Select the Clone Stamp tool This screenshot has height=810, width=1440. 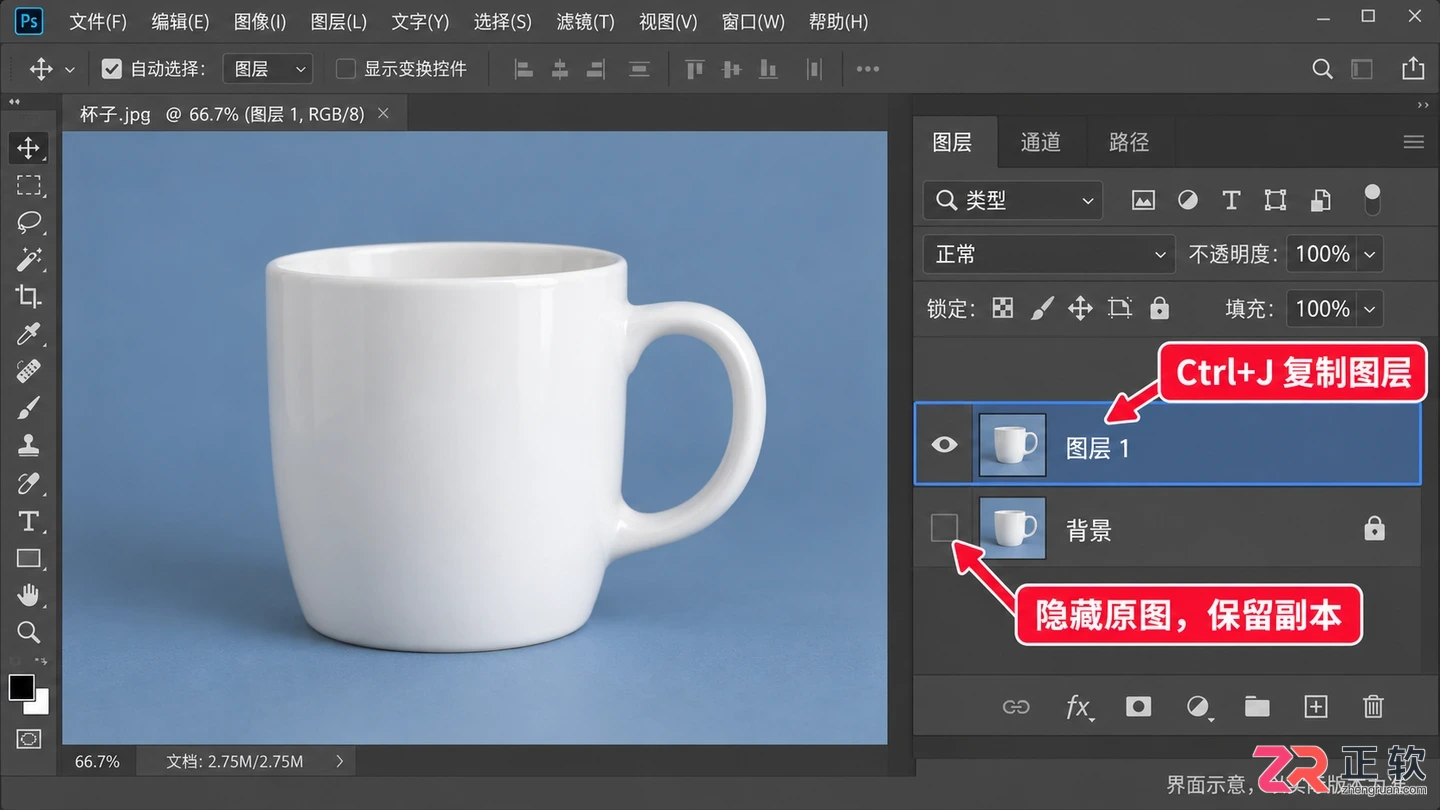pyautogui.click(x=28, y=446)
